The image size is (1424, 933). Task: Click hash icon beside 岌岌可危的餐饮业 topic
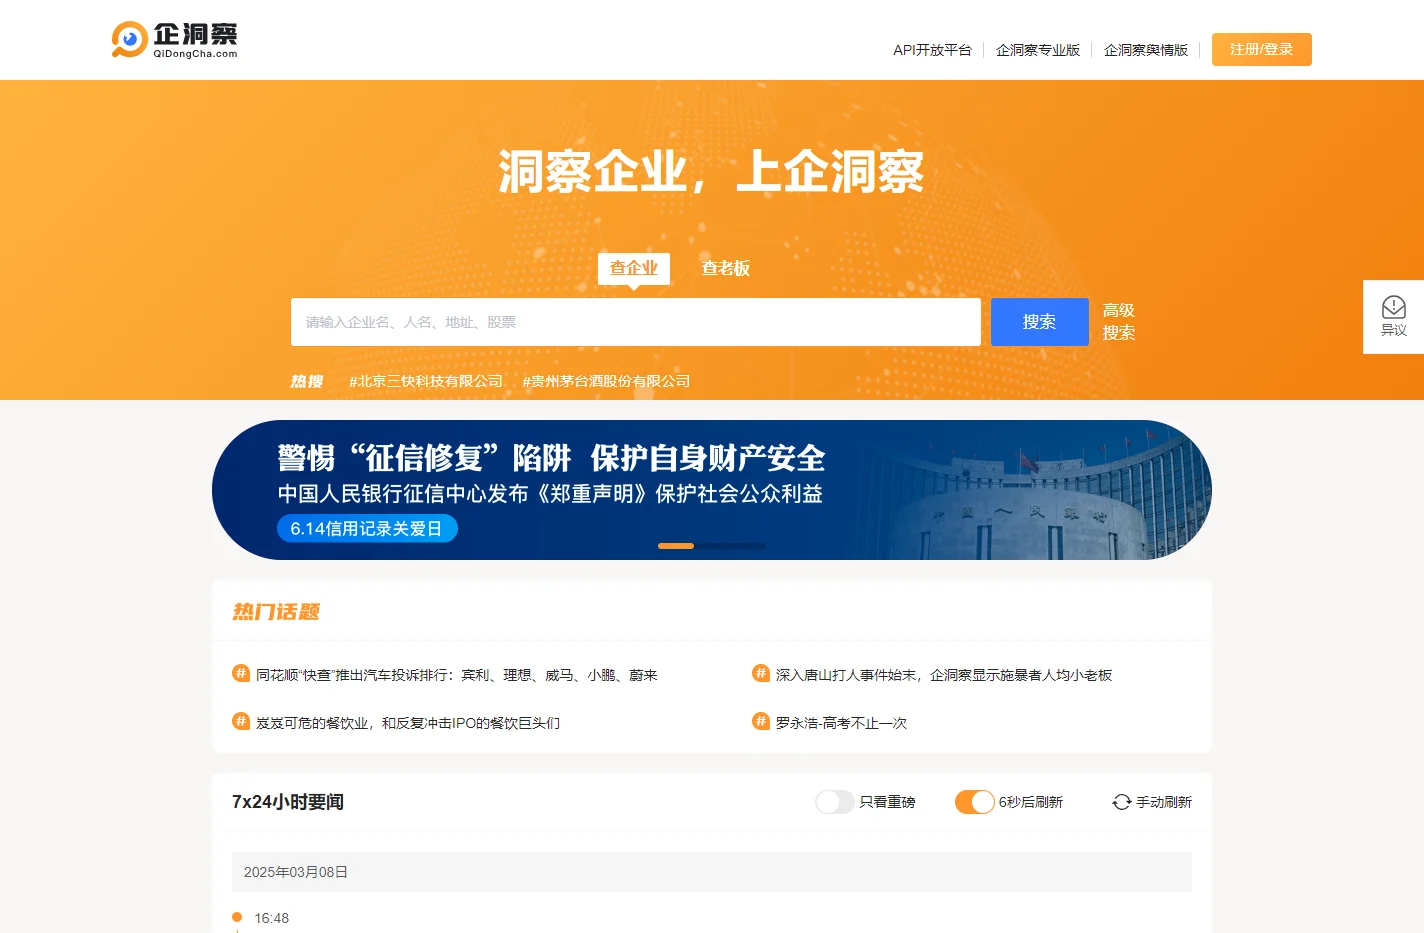[x=241, y=721]
